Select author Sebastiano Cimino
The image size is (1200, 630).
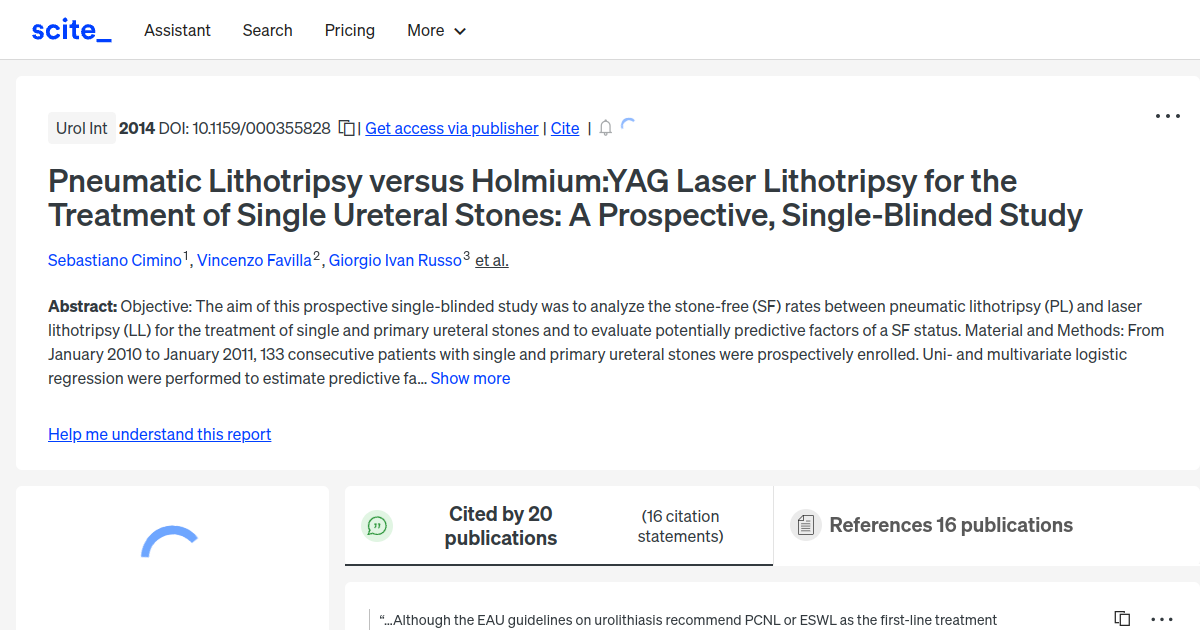click(115, 260)
